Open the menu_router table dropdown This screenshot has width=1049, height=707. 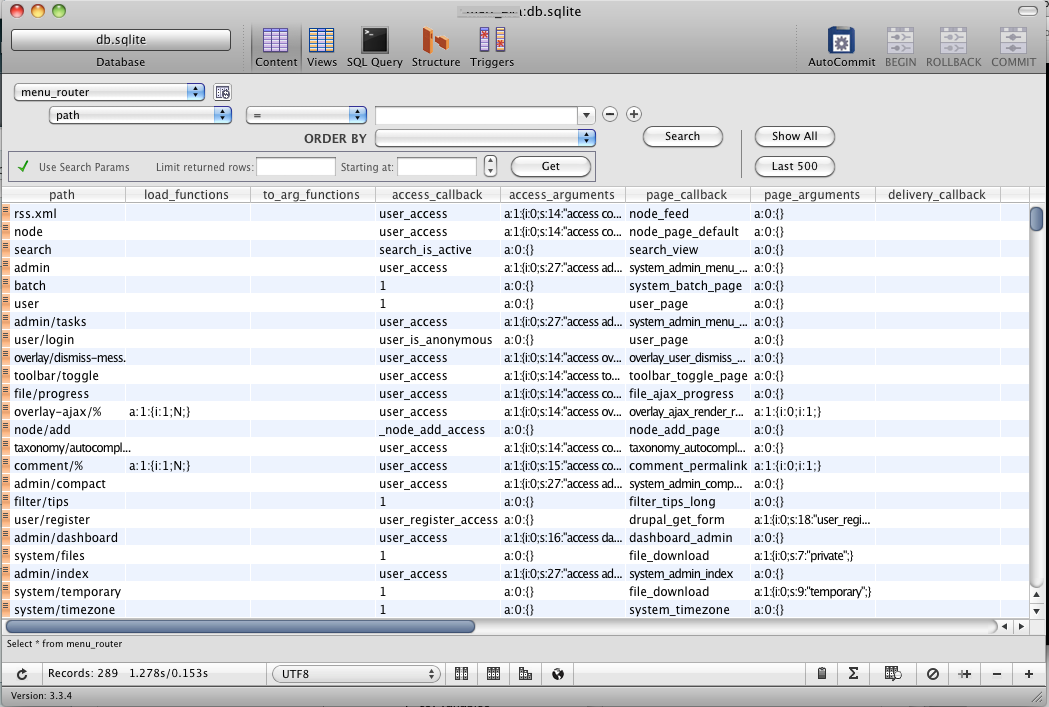pyautogui.click(x=110, y=92)
